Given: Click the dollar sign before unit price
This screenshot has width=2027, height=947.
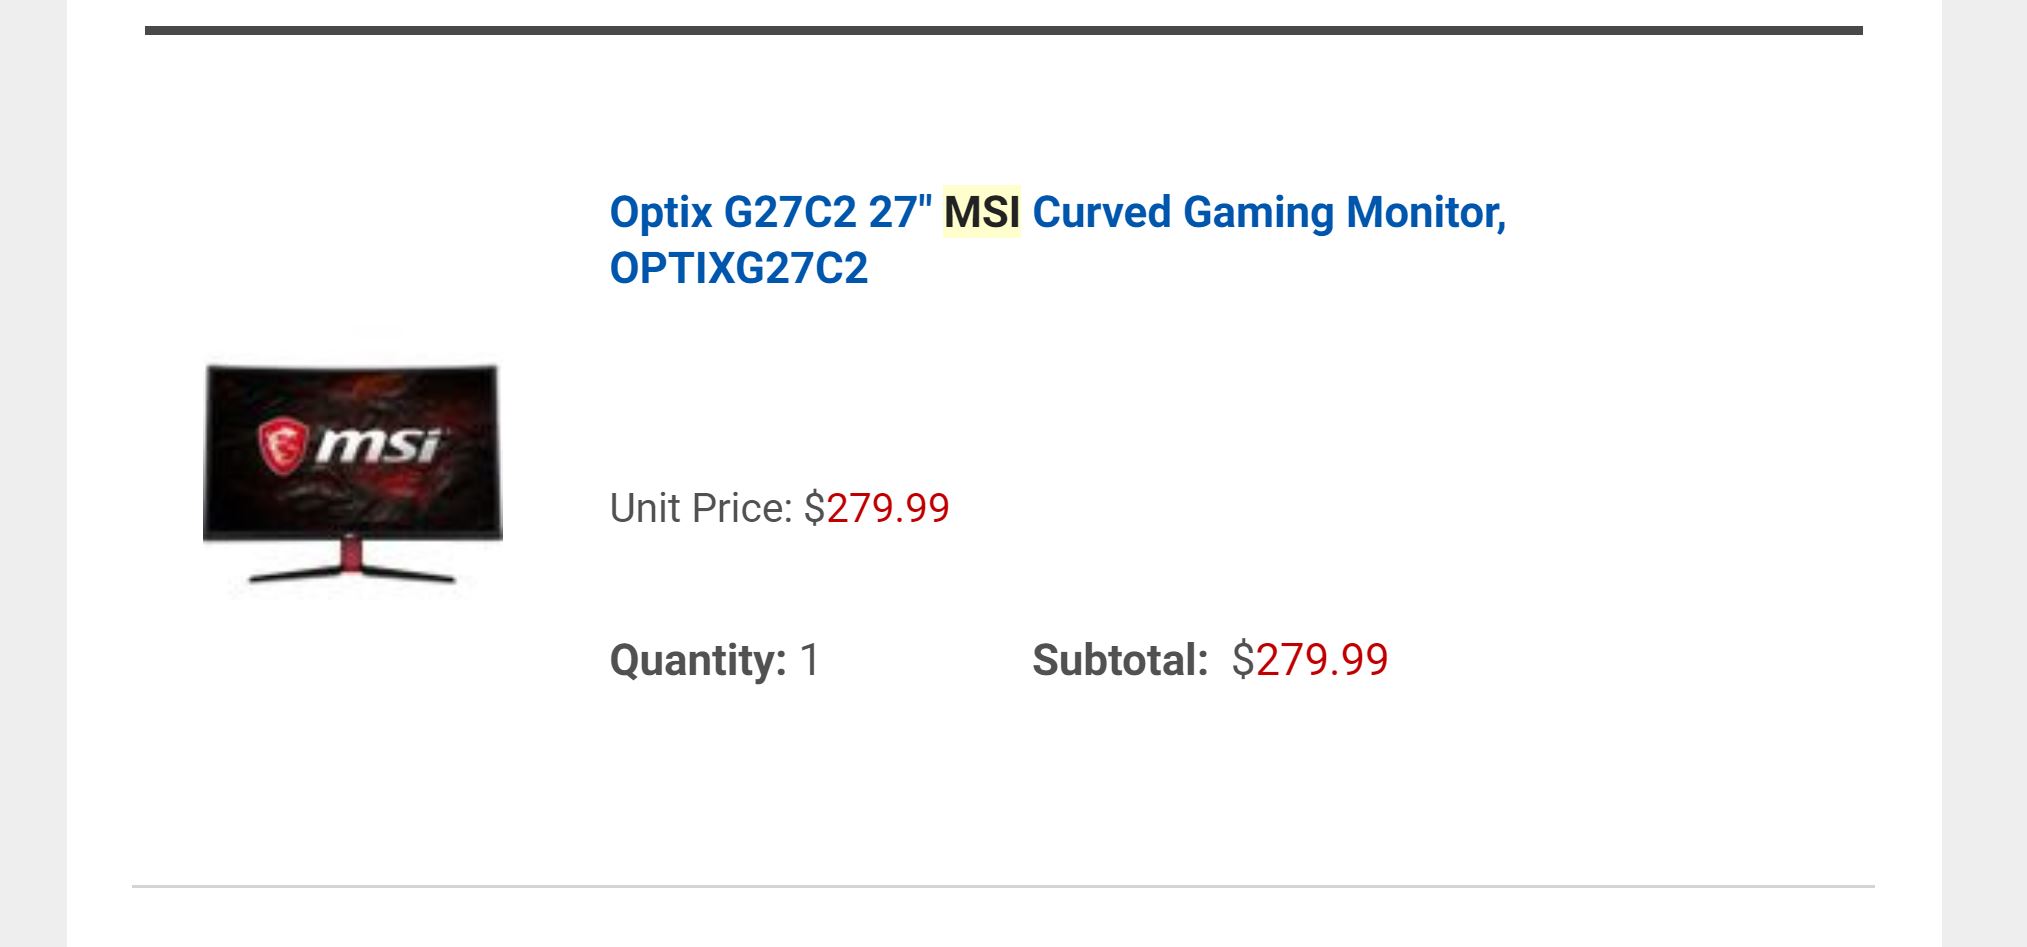Looking at the screenshot, I should [814, 508].
